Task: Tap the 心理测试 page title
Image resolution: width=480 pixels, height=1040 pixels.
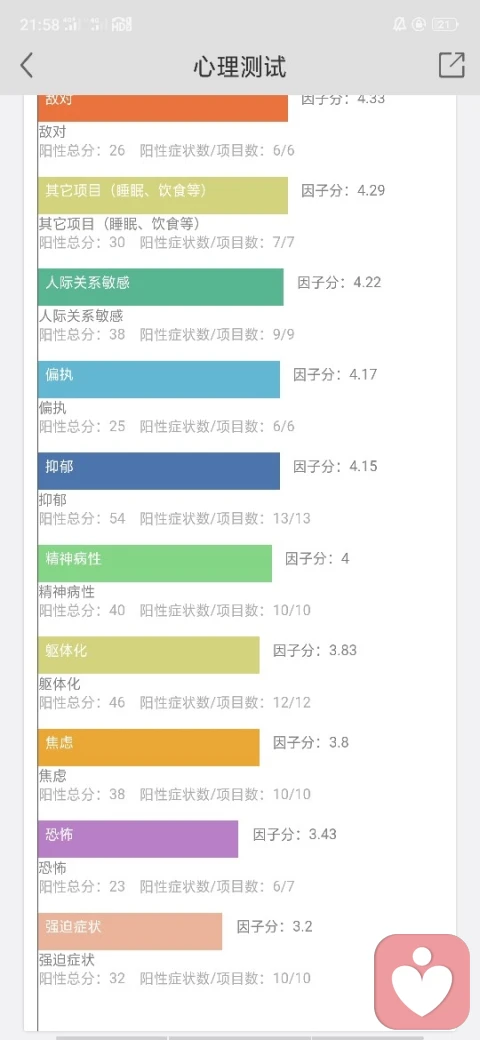Action: pyautogui.click(x=240, y=67)
